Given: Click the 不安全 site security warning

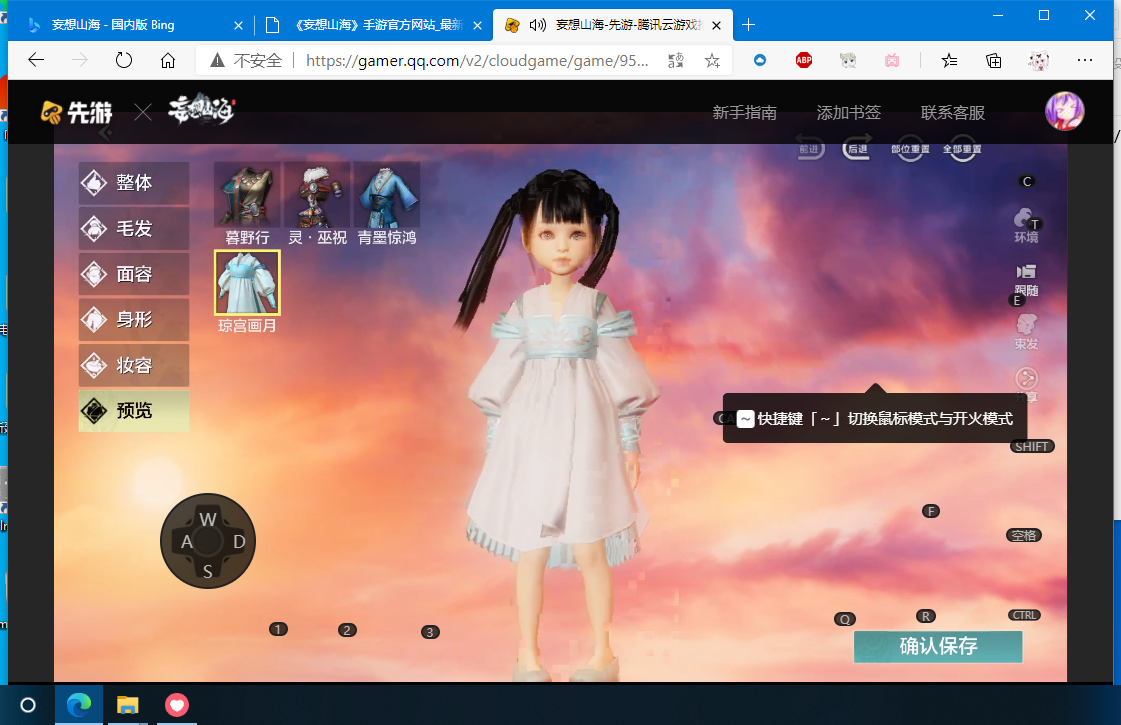Looking at the screenshot, I should pyautogui.click(x=246, y=61).
